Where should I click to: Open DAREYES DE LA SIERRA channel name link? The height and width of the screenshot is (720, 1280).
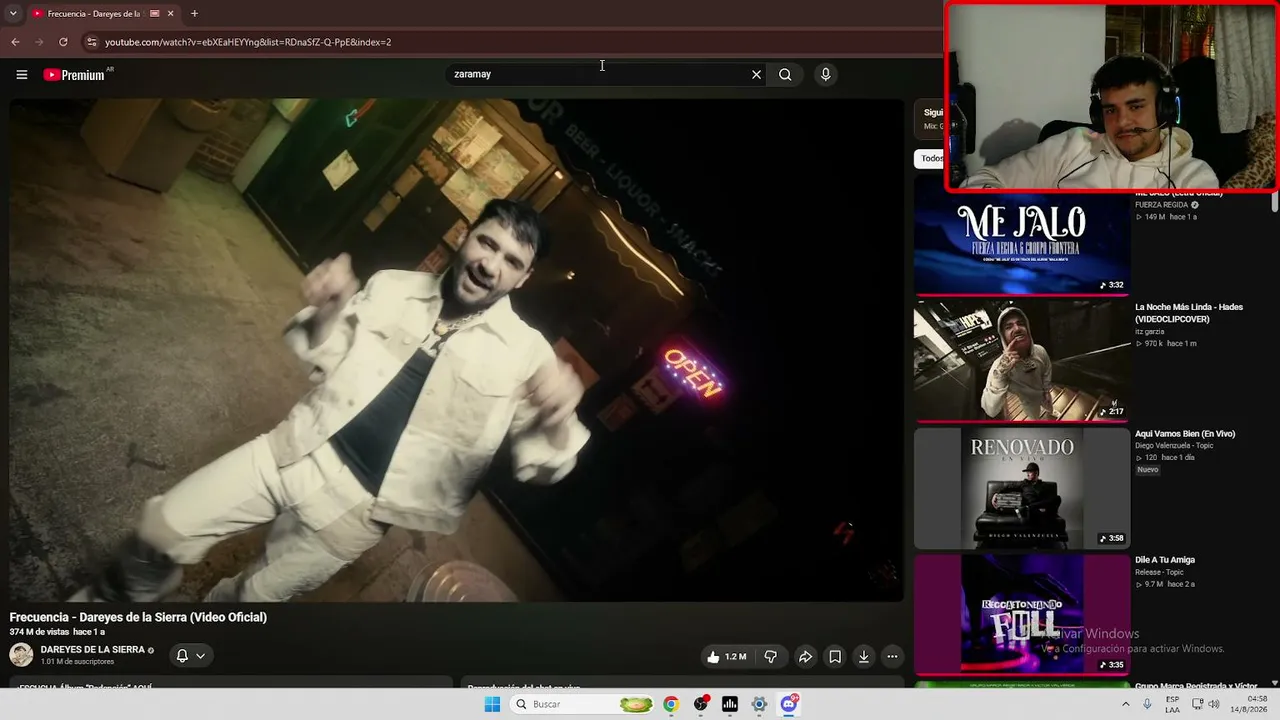click(93, 650)
